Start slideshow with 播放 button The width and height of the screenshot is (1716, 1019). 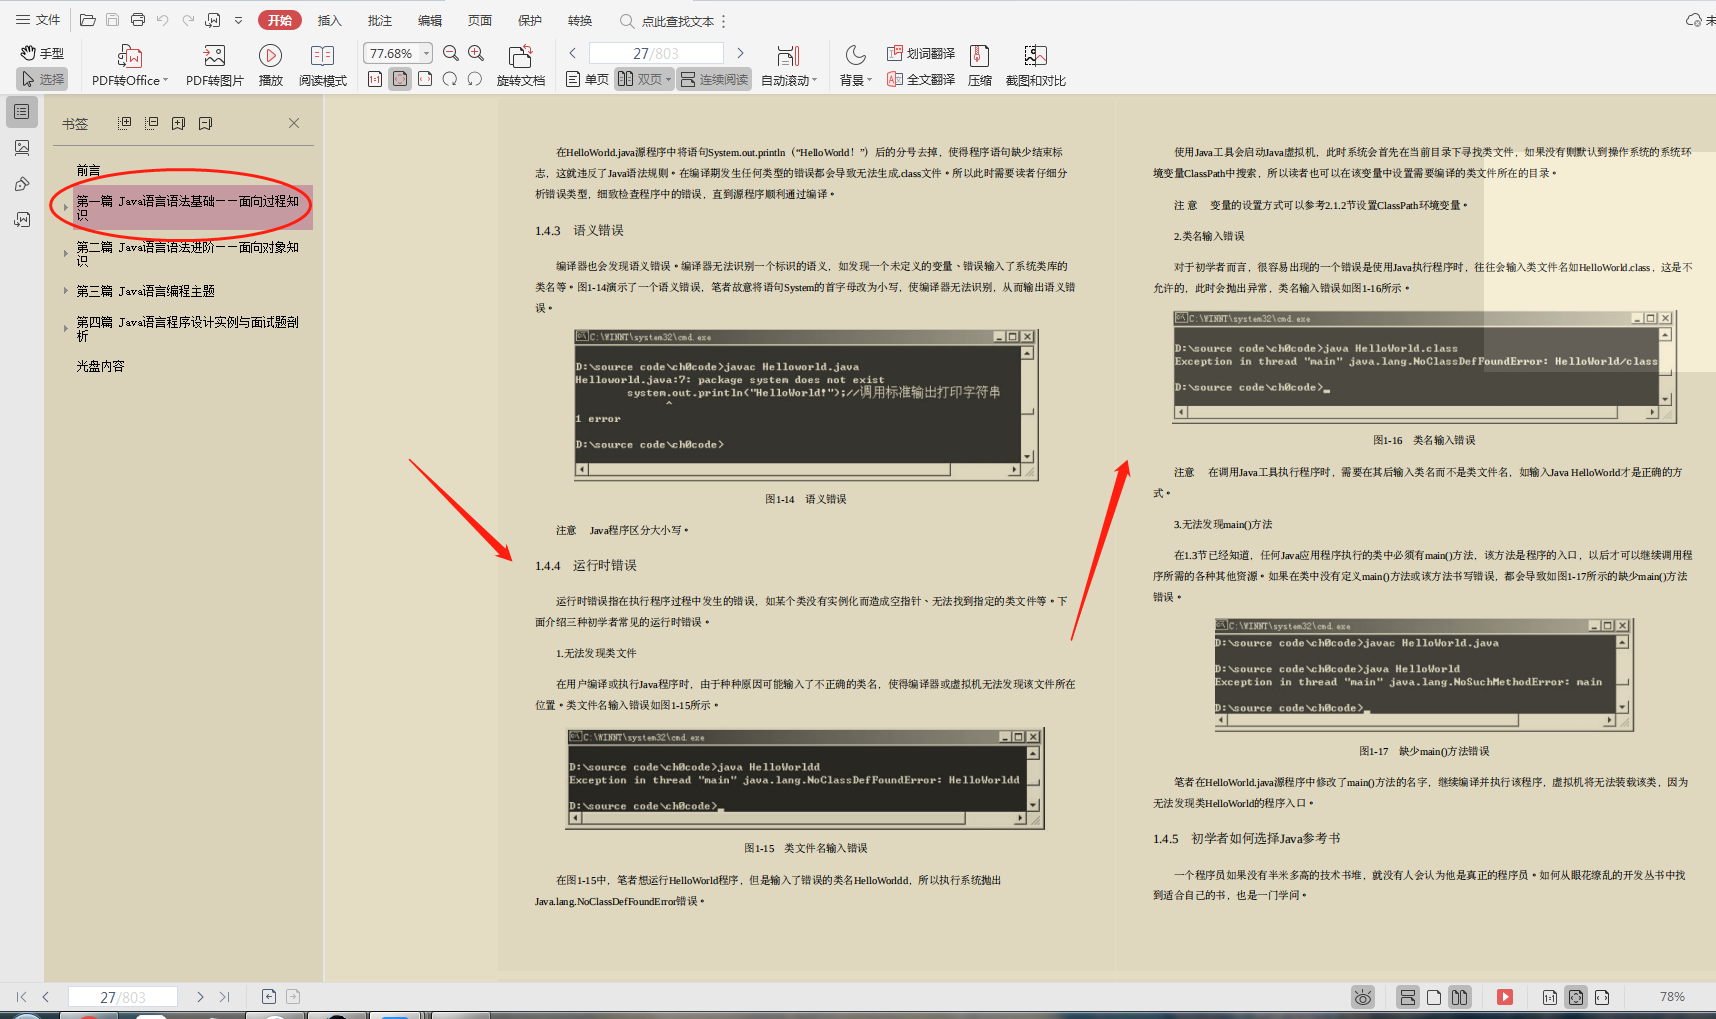point(270,65)
